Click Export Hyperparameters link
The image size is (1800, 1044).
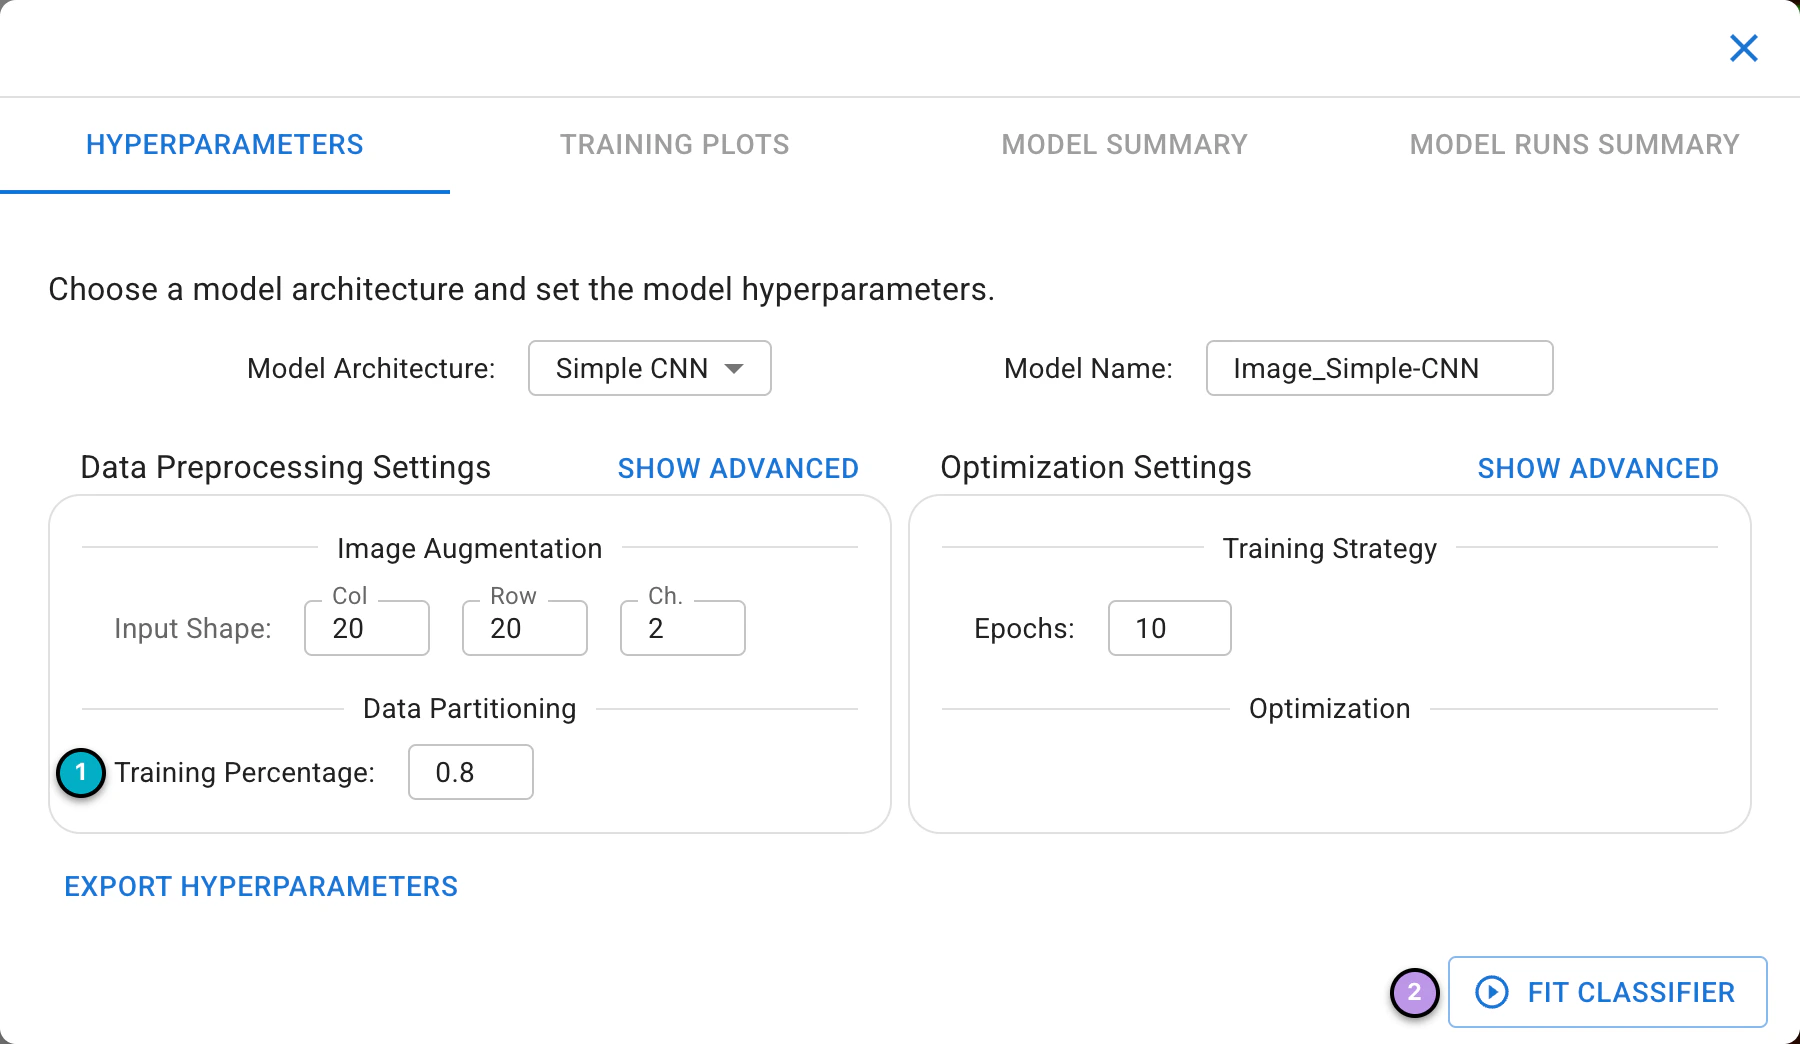[261, 887]
